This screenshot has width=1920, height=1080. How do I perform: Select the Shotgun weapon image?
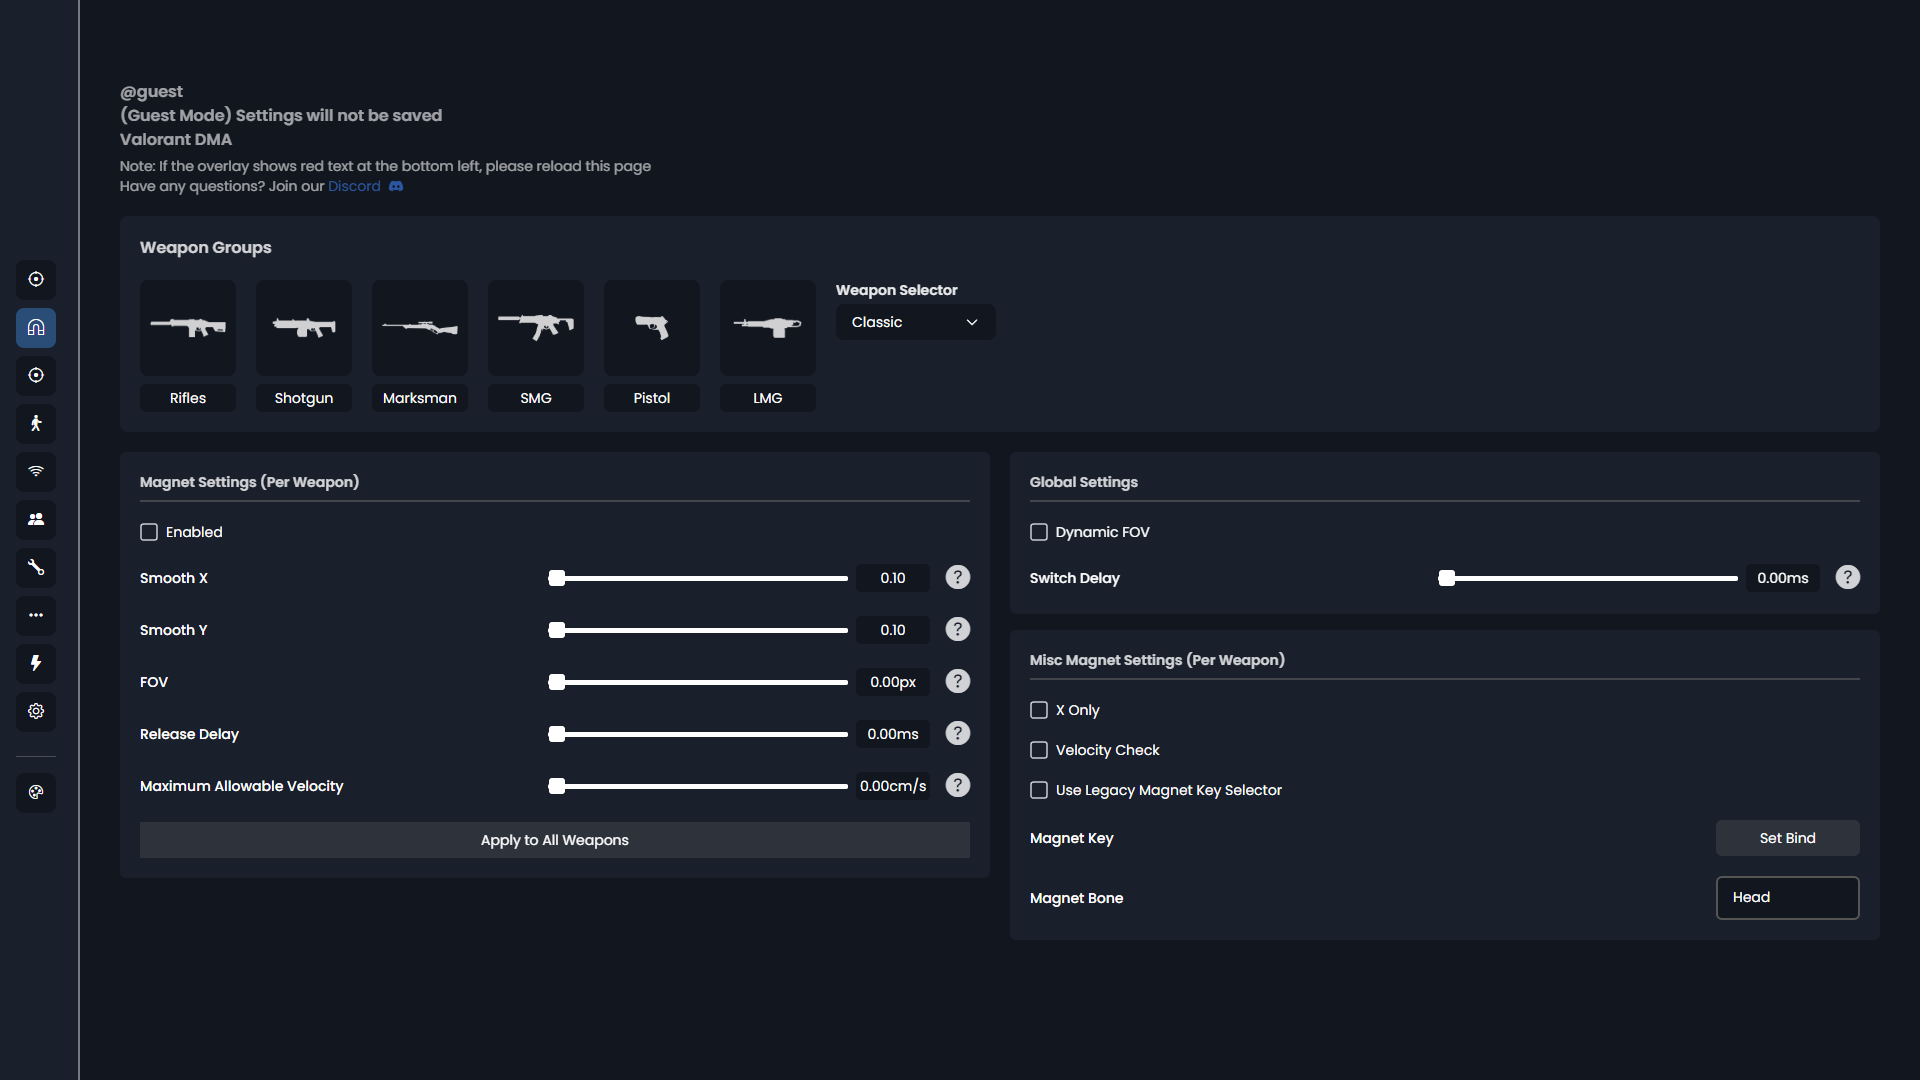pyautogui.click(x=304, y=328)
